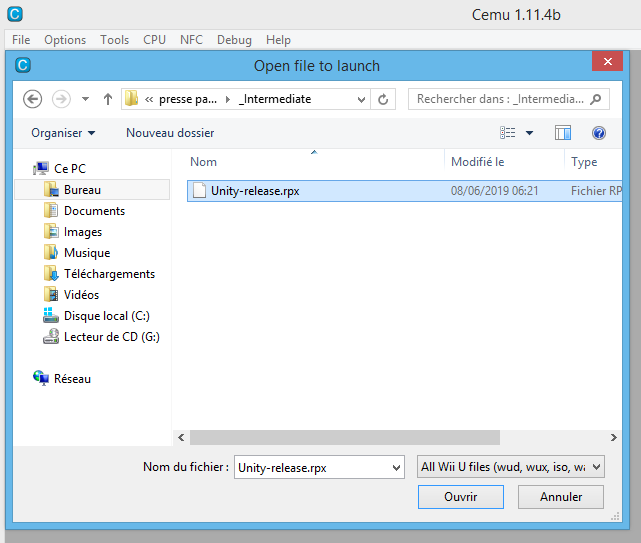Image resolution: width=641 pixels, height=543 pixels.
Task: Open the Options menu in Cemu
Action: pyautogui.click(x=65, y=40)
